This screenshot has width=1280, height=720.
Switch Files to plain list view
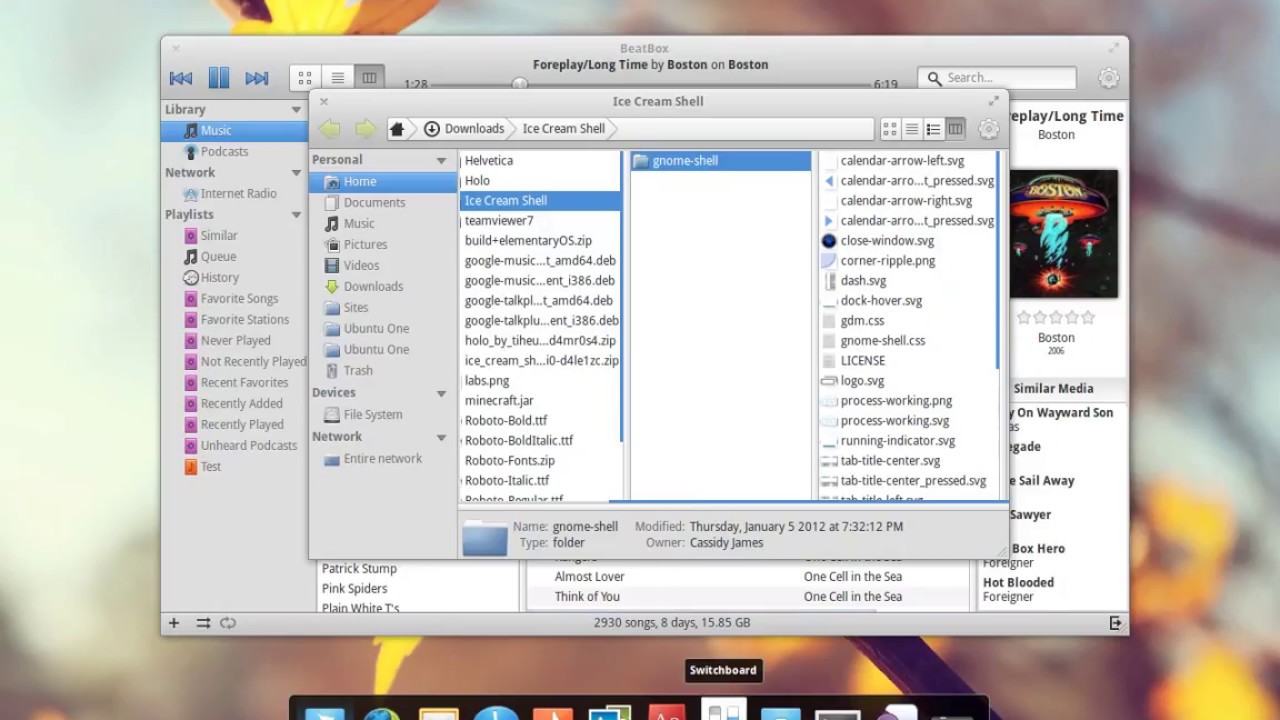point(912,128)
